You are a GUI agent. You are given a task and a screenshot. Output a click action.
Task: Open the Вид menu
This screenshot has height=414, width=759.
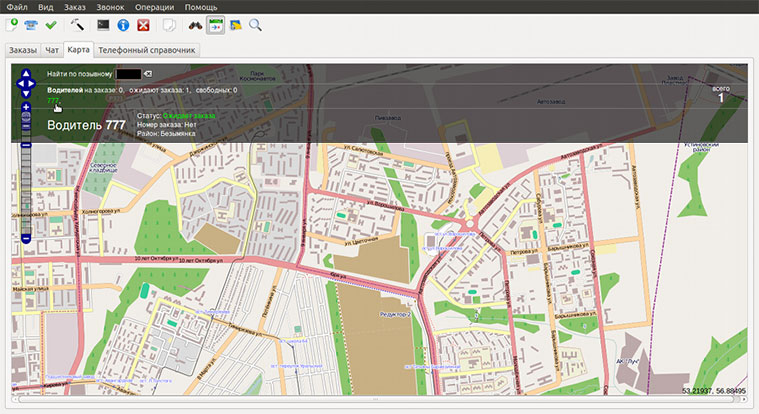tap(46, 7)
